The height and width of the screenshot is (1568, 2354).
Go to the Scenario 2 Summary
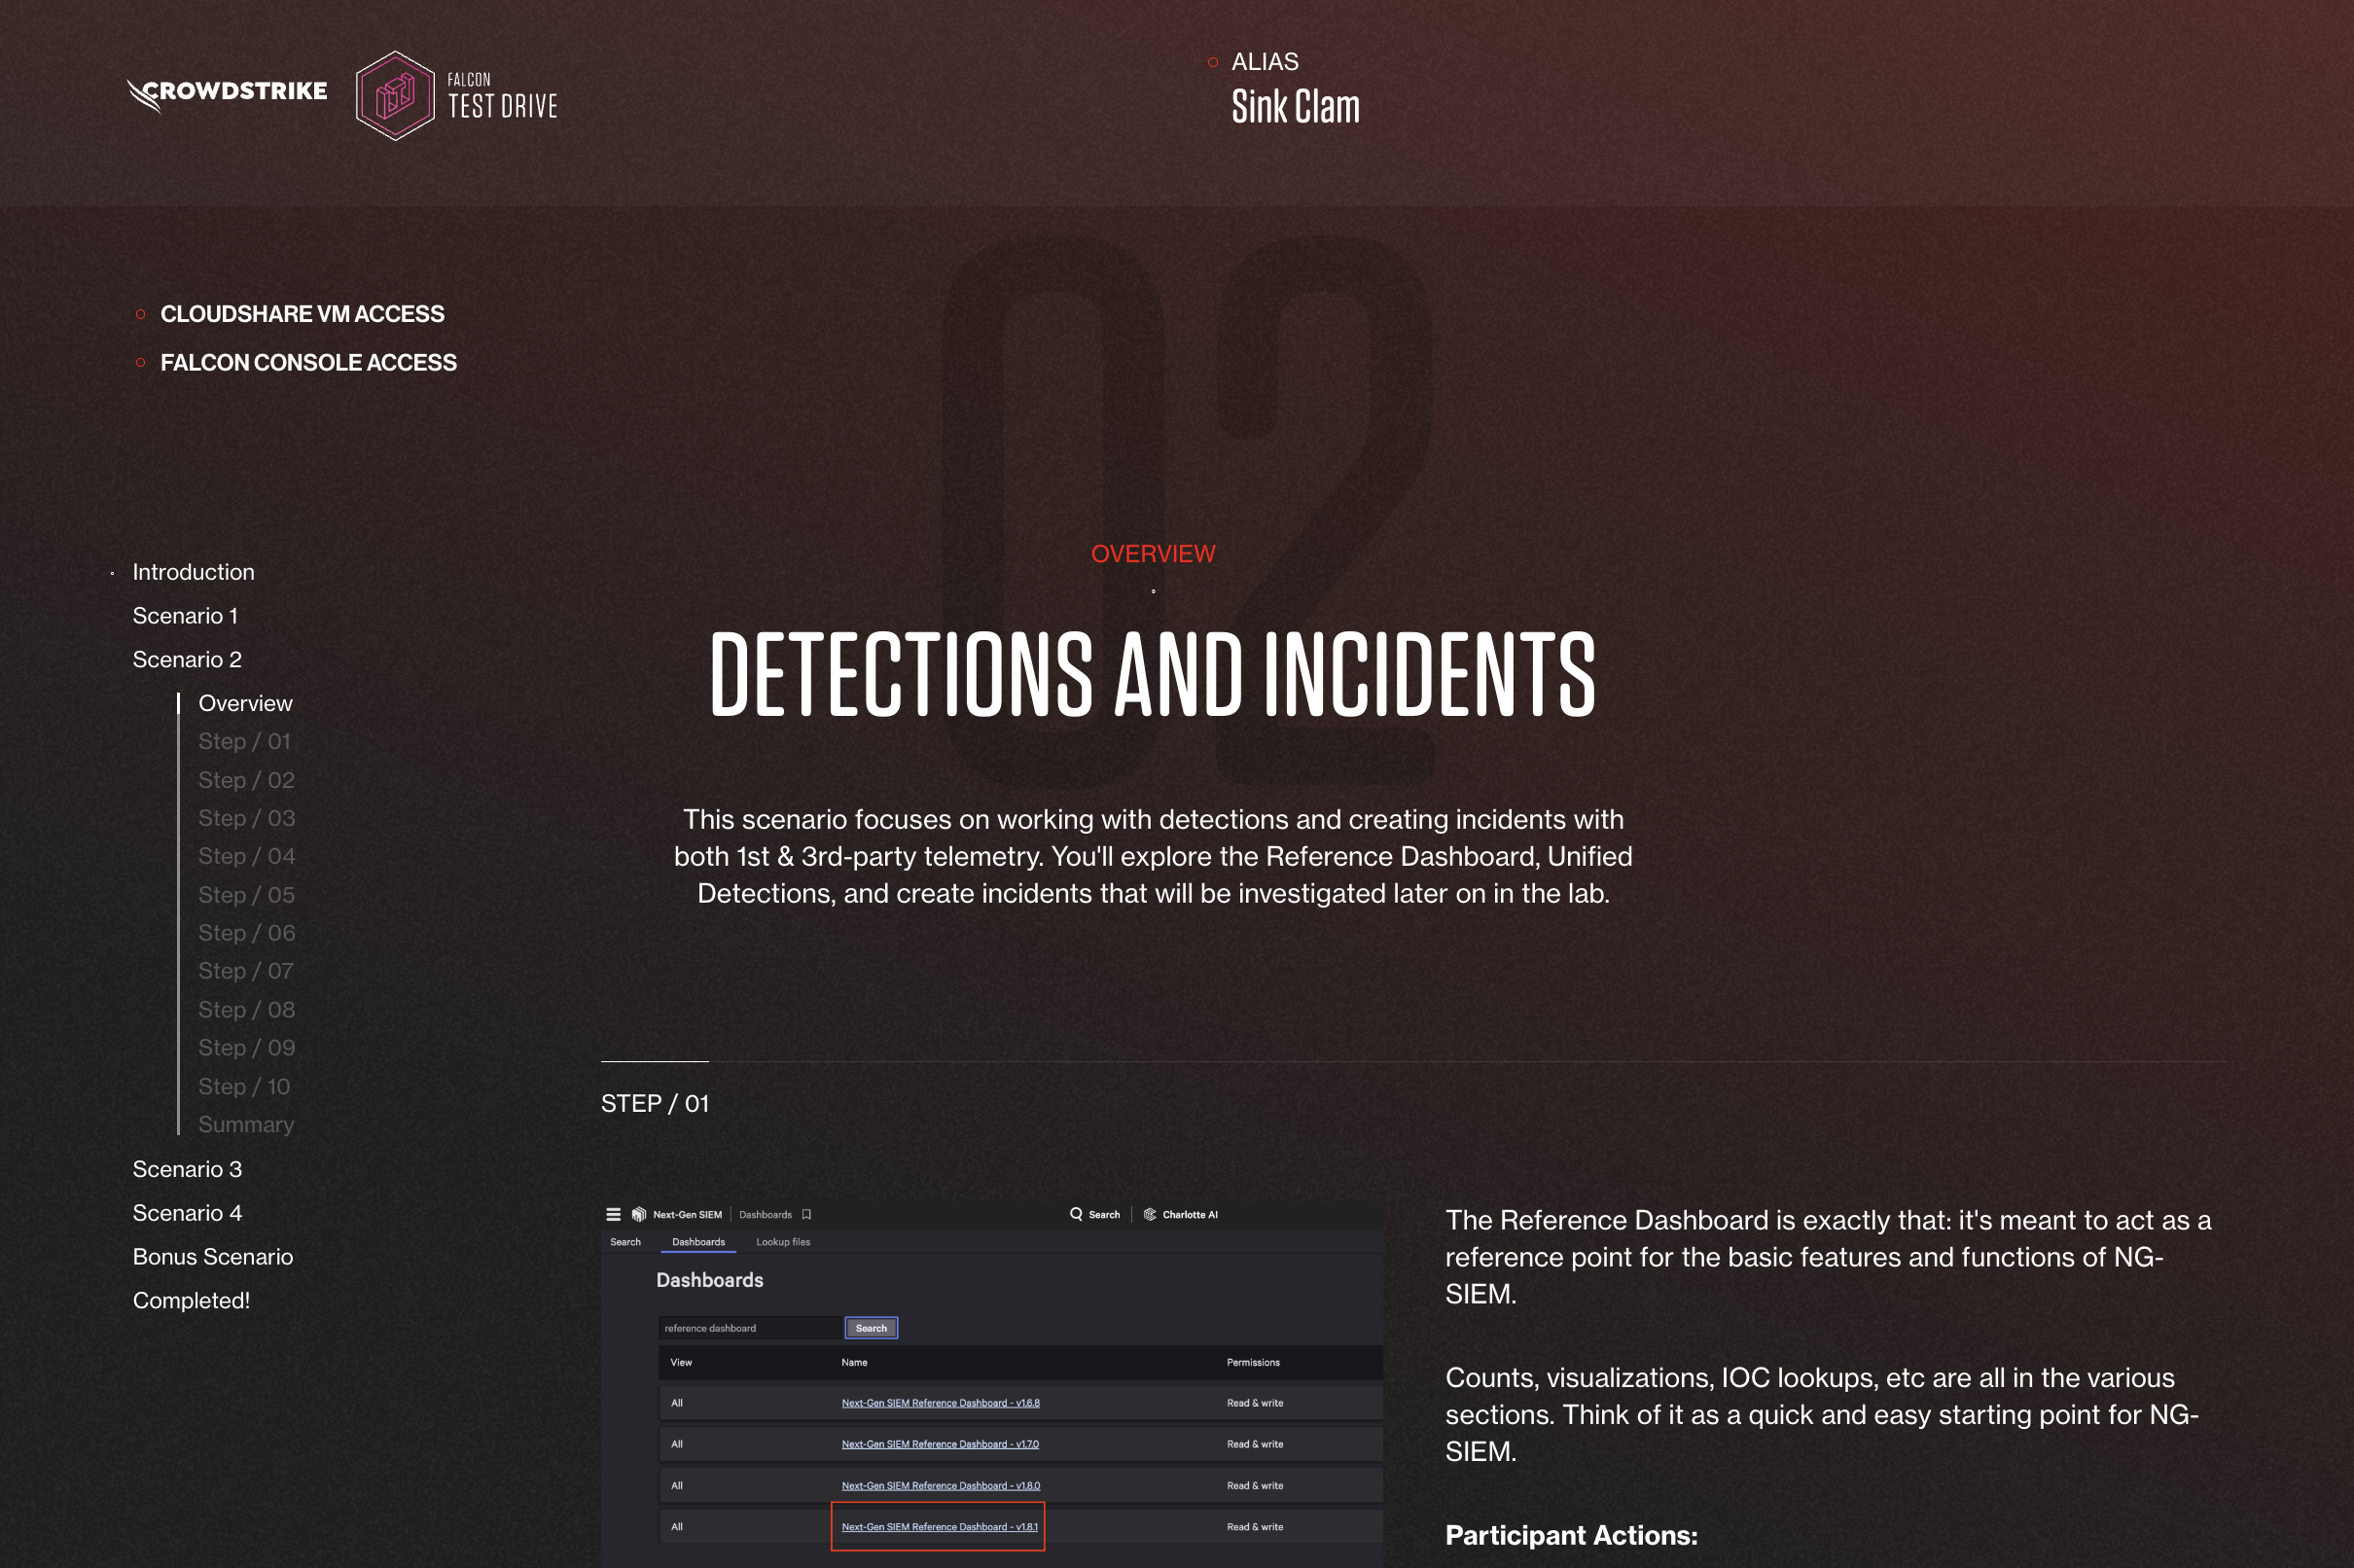(246, 1125)
